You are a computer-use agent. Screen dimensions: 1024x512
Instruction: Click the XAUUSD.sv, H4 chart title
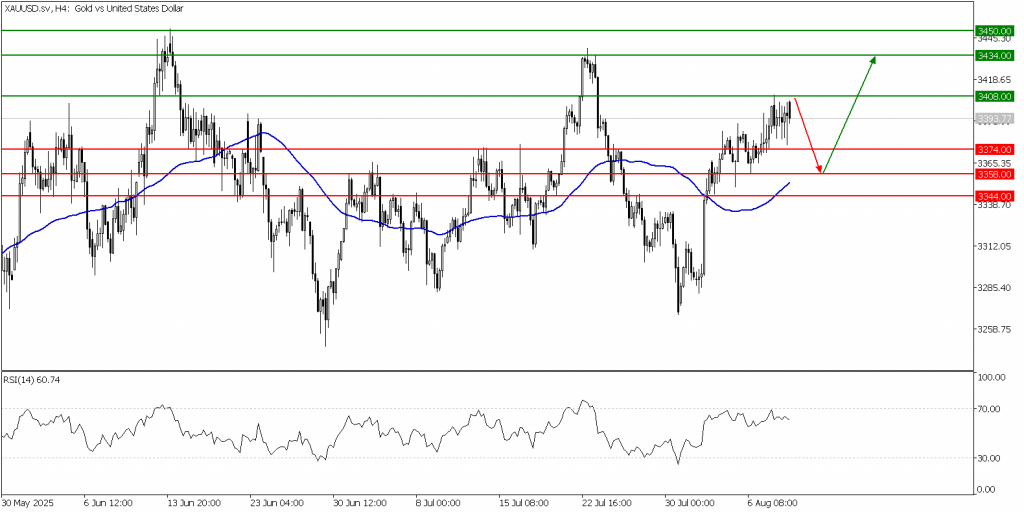(84, 8)
